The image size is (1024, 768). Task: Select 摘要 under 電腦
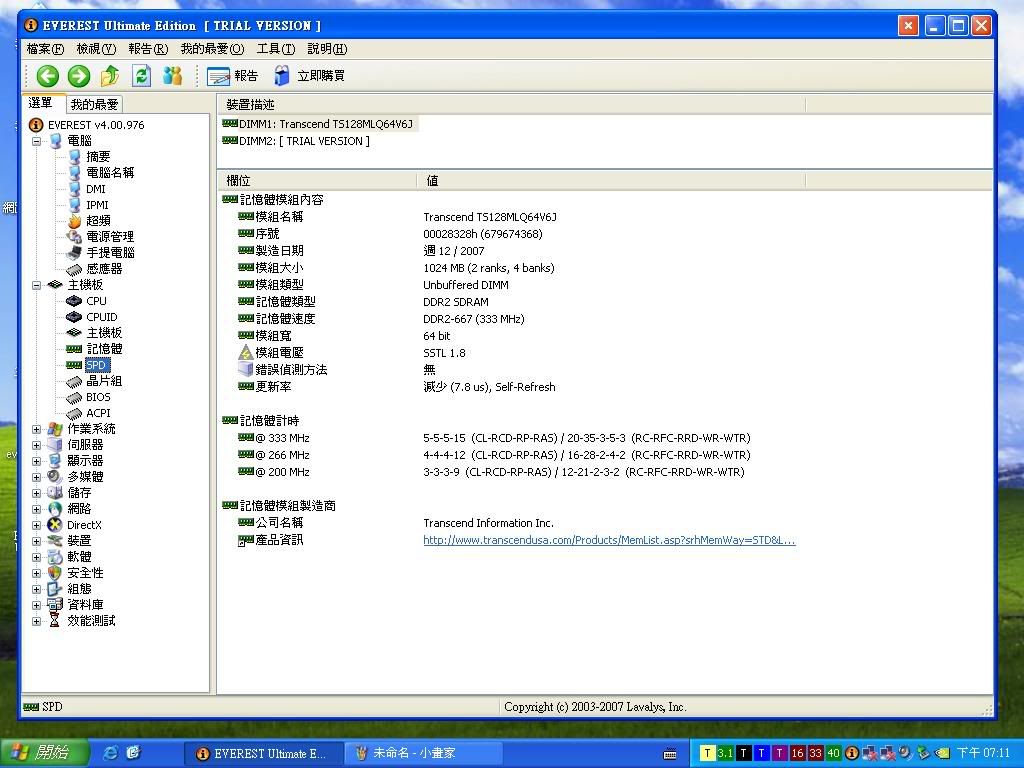[98, 157]
